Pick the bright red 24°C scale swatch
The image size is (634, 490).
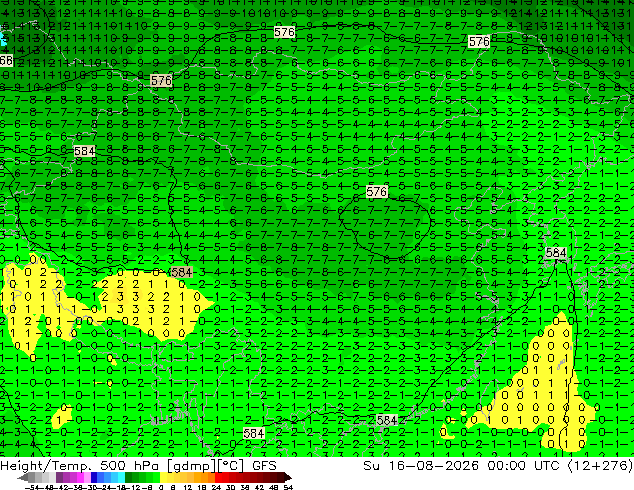(x=218, y=477)
